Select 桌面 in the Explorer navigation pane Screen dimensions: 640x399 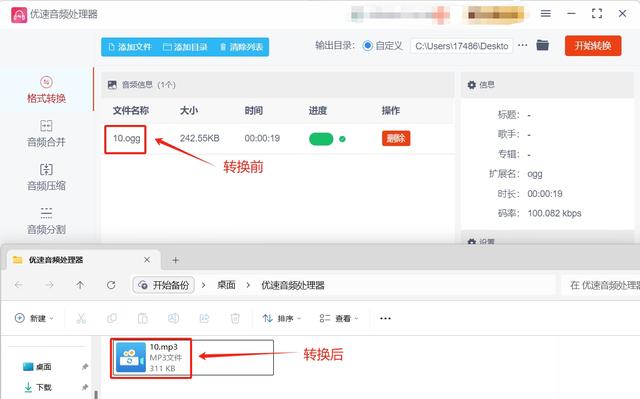click(x=38, y=366)
